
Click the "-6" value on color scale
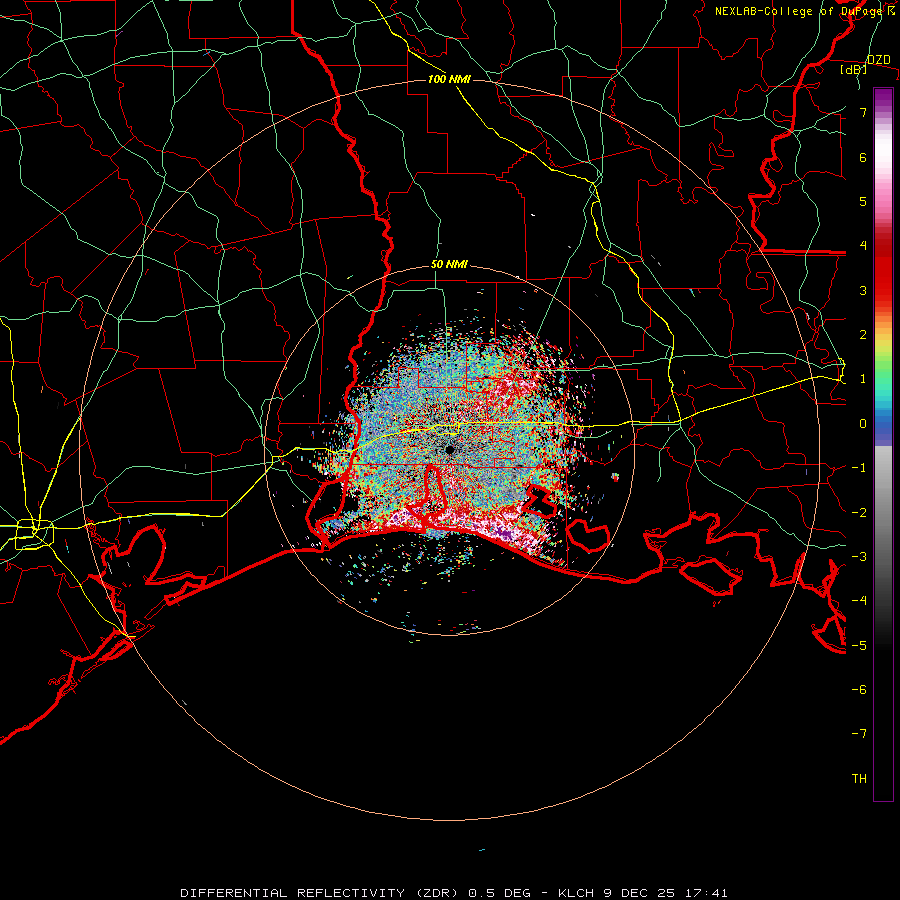[x=859, y=690]
